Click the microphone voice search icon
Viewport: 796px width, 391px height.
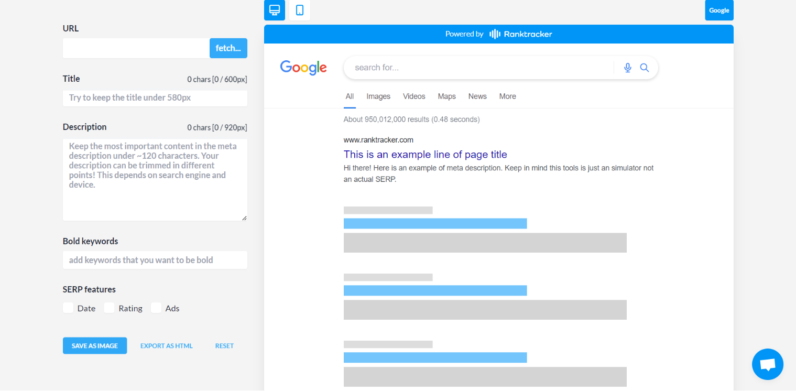pyautogui.click(x=627, y=68)
